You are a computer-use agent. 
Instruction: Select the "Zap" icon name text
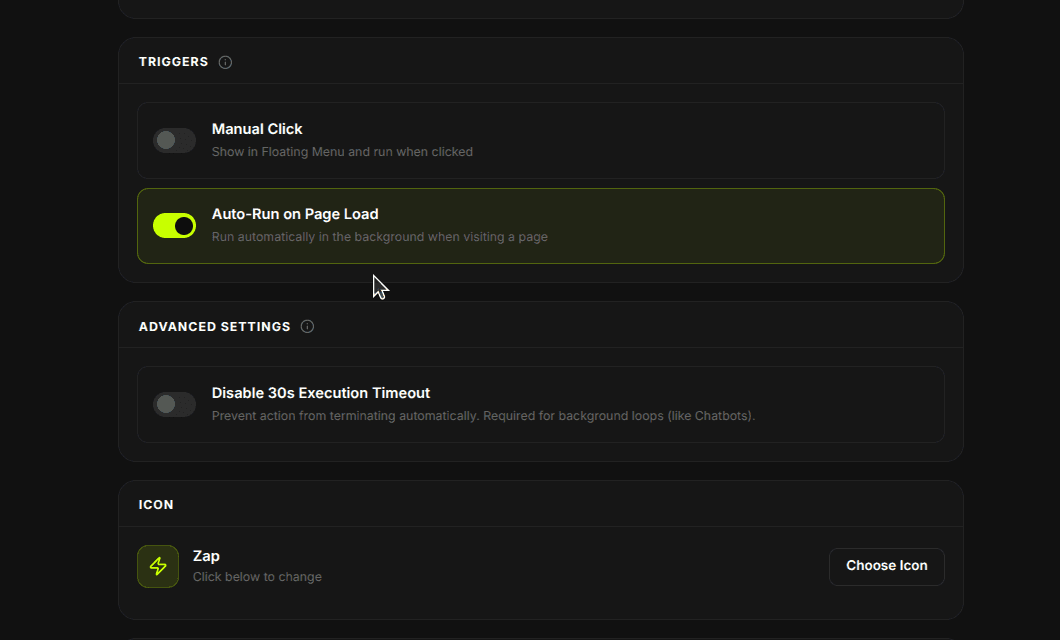[x=206, y=556]
